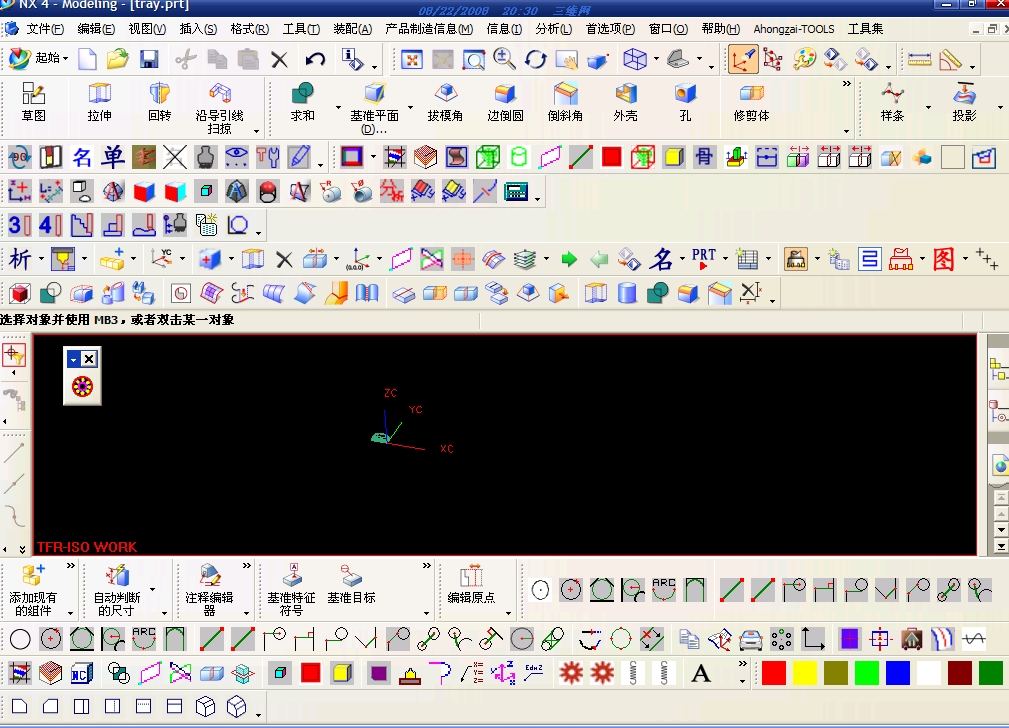
Task: Click the Delete X icon in top toolbar
Action: click(x=279, y=60)
